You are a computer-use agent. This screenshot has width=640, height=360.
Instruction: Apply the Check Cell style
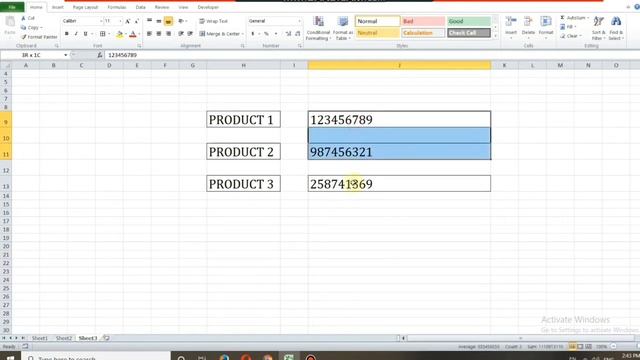click(x=469, y=33)
